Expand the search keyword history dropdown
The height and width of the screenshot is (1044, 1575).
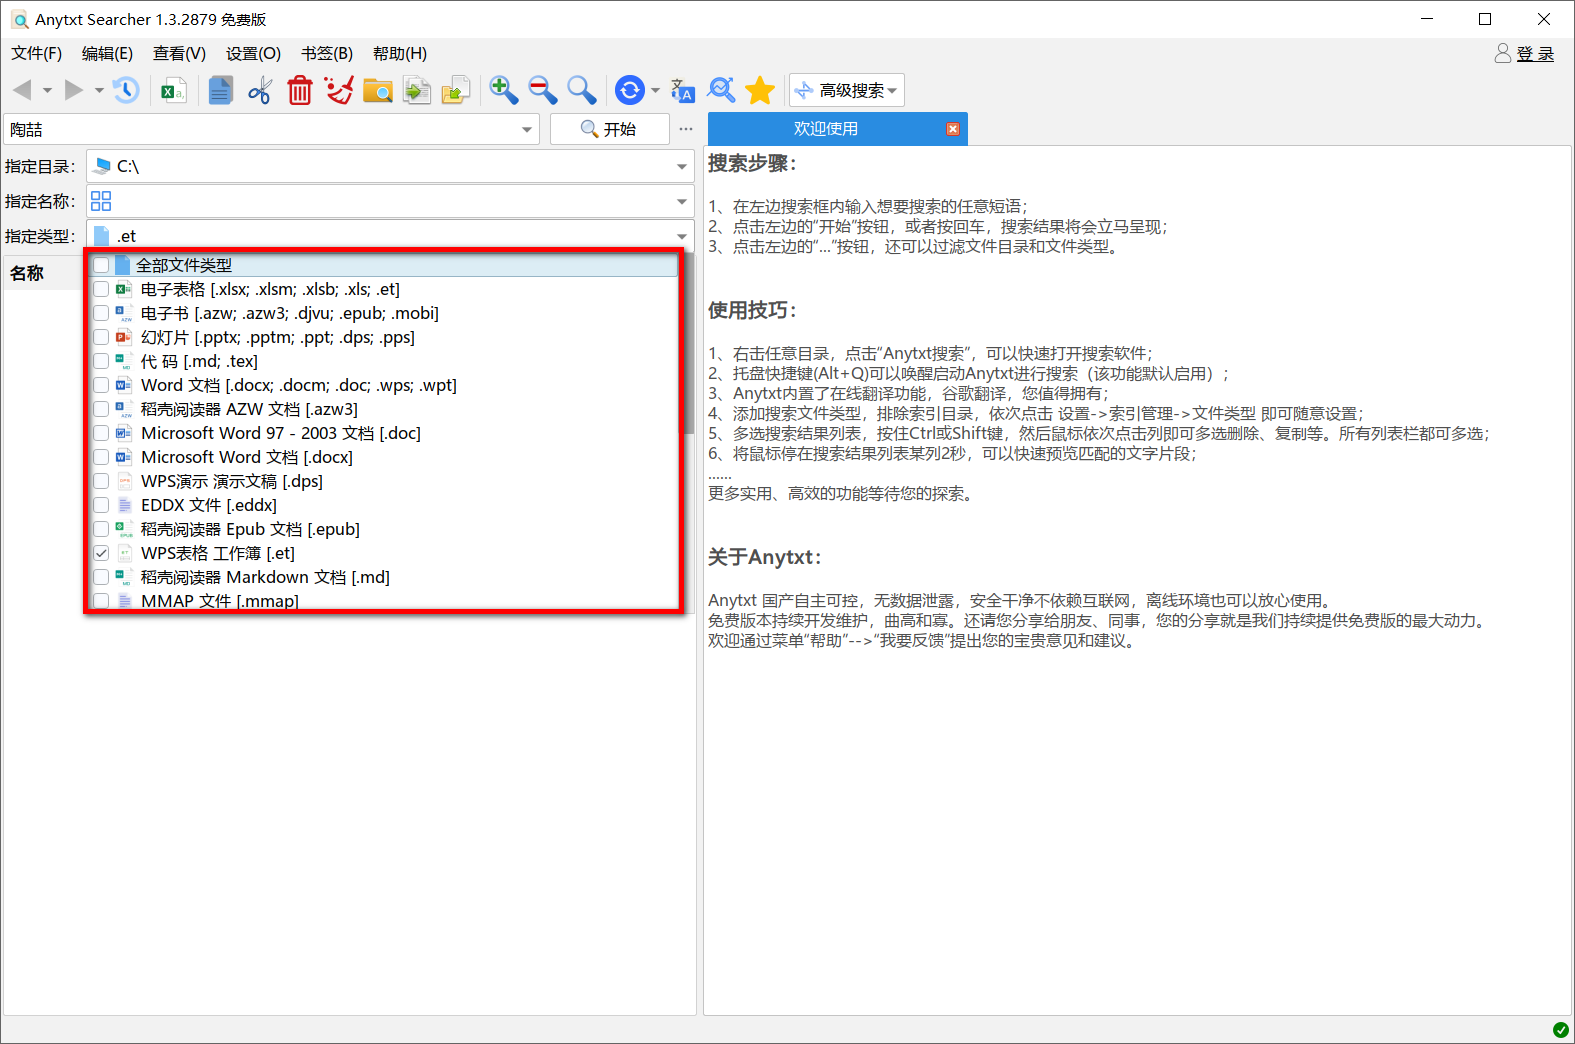pyautogui.click(x=527, y=129)
